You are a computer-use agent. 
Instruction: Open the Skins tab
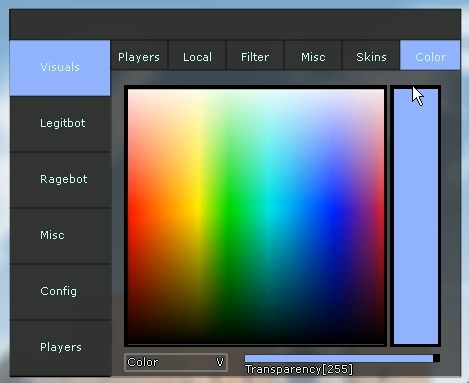(x=371, y=55)
